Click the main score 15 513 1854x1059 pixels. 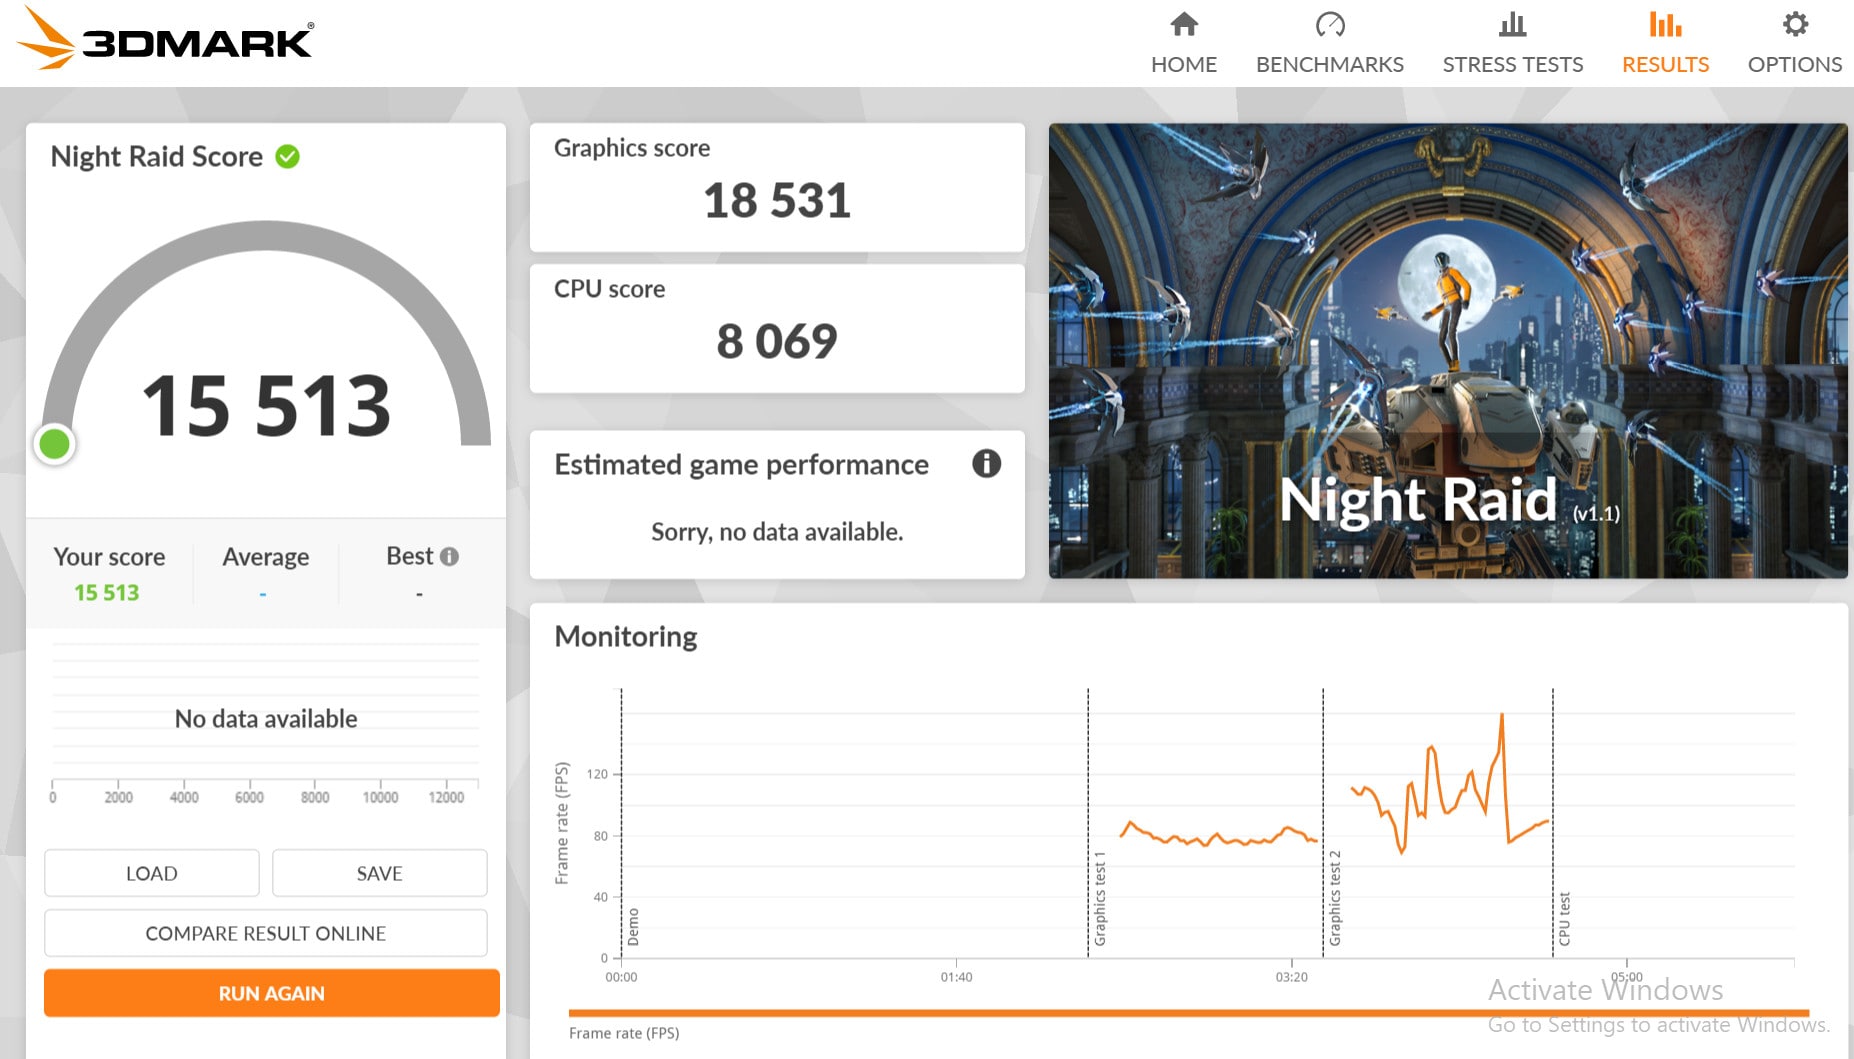pyautogui.click(x=266, y=405)
